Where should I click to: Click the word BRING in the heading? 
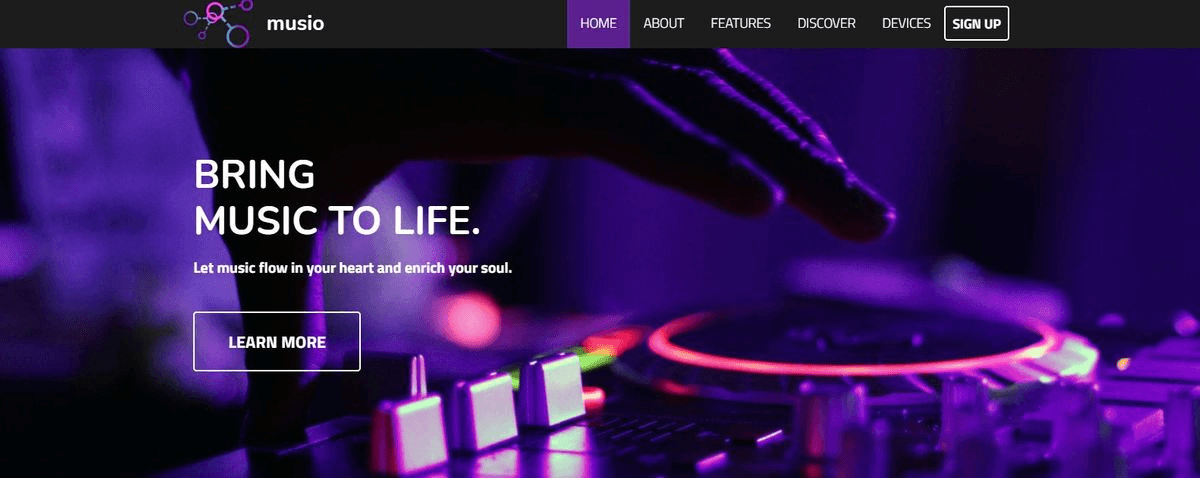click(255, 174)
